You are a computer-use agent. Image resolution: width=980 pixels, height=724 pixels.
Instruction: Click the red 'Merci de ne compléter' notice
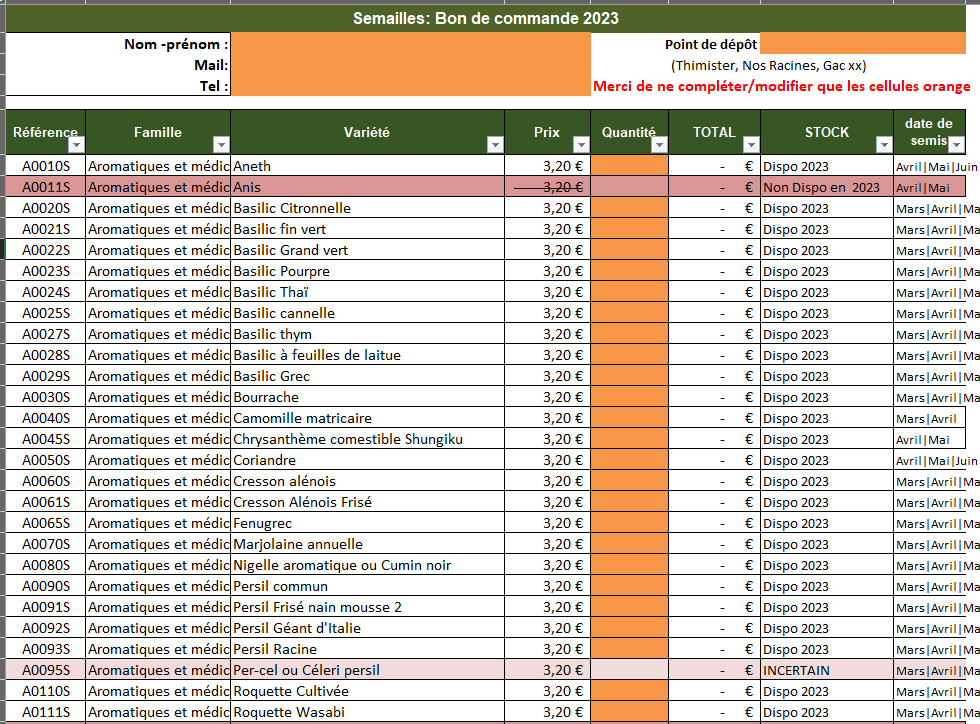click(782, 86)
